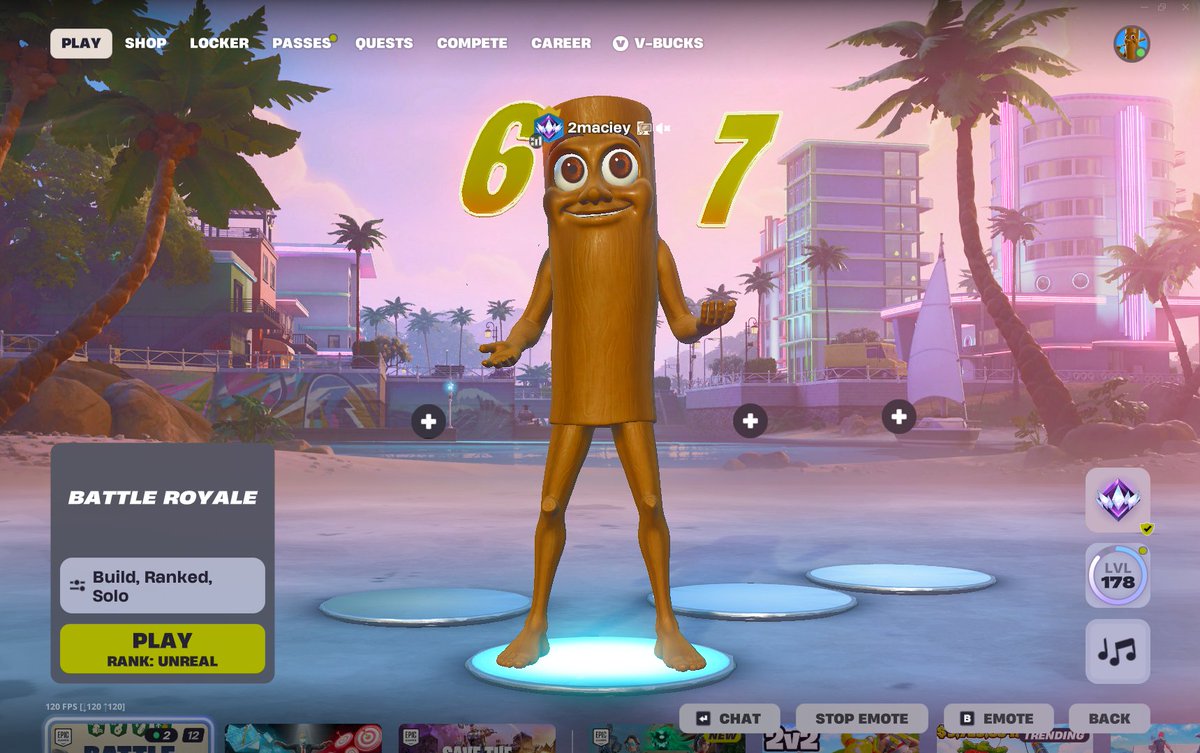Open the player avatar profile menu
This screenshot has height=753, width=1200.
pos(1131,43)
